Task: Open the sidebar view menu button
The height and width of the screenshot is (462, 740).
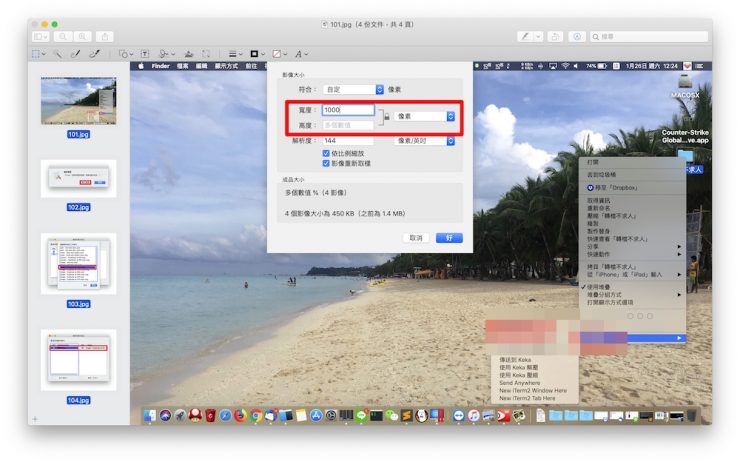Action: 41,36
